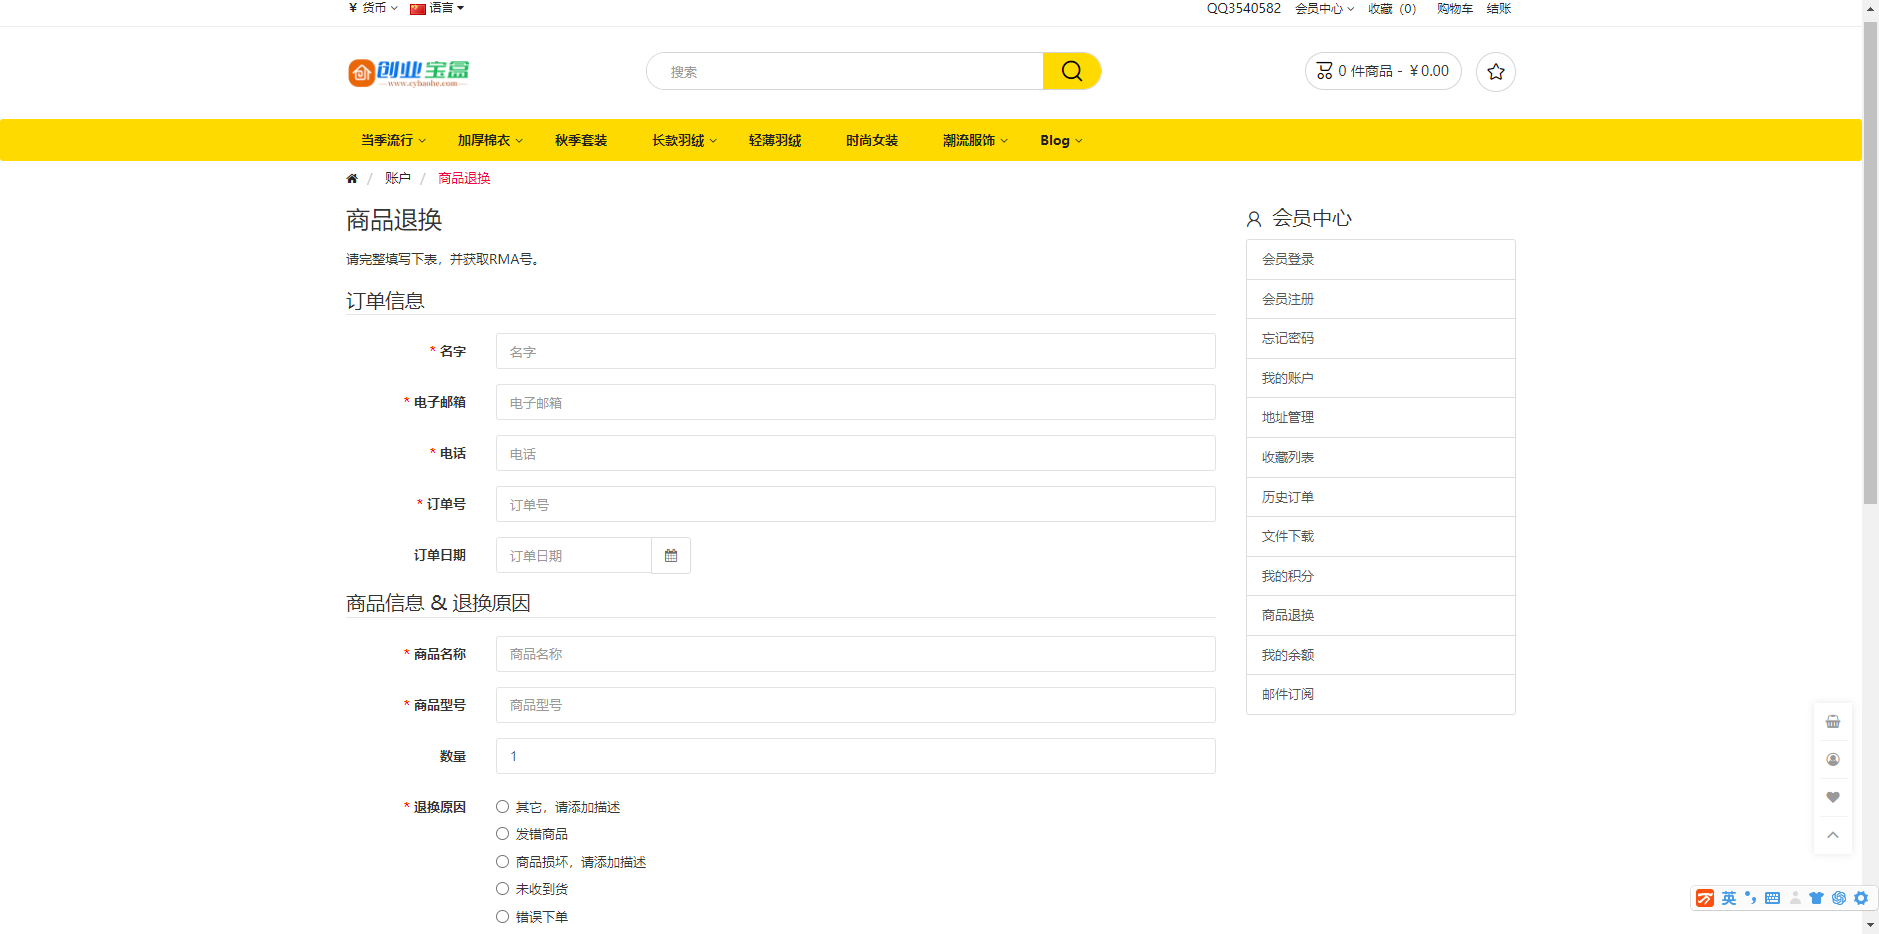This screenshot has height=934, width=1879.
Task: Expand the 会员中心 top dropdown
Action: point(1324,9)
